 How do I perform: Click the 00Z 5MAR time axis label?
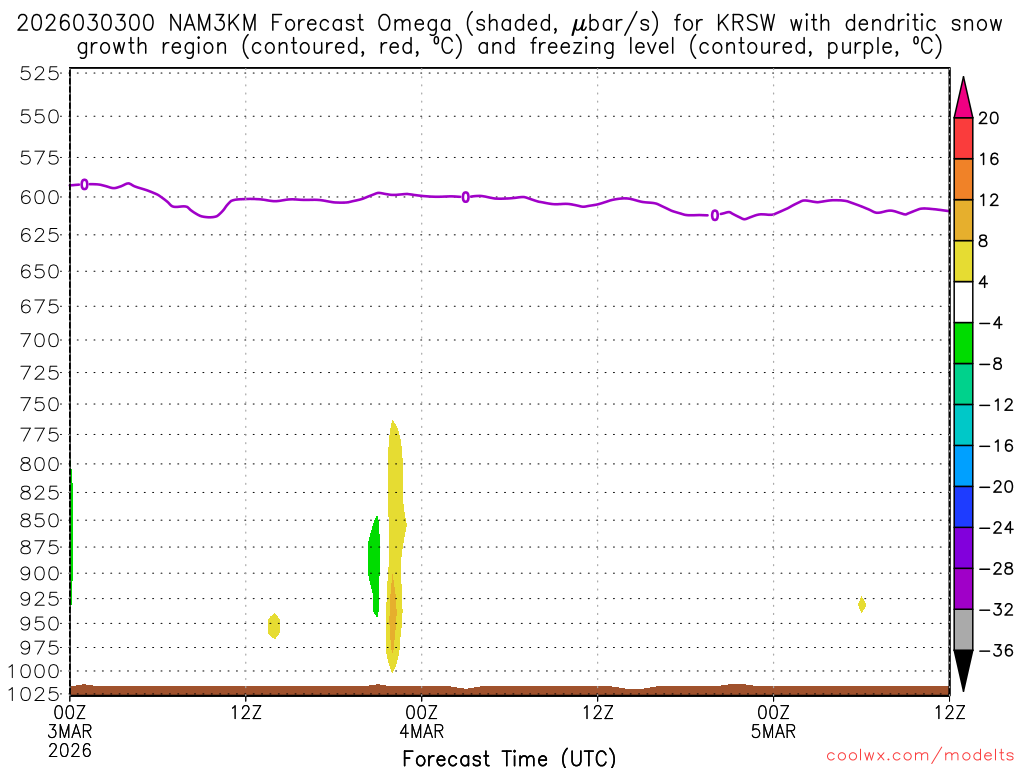(773, 722)
